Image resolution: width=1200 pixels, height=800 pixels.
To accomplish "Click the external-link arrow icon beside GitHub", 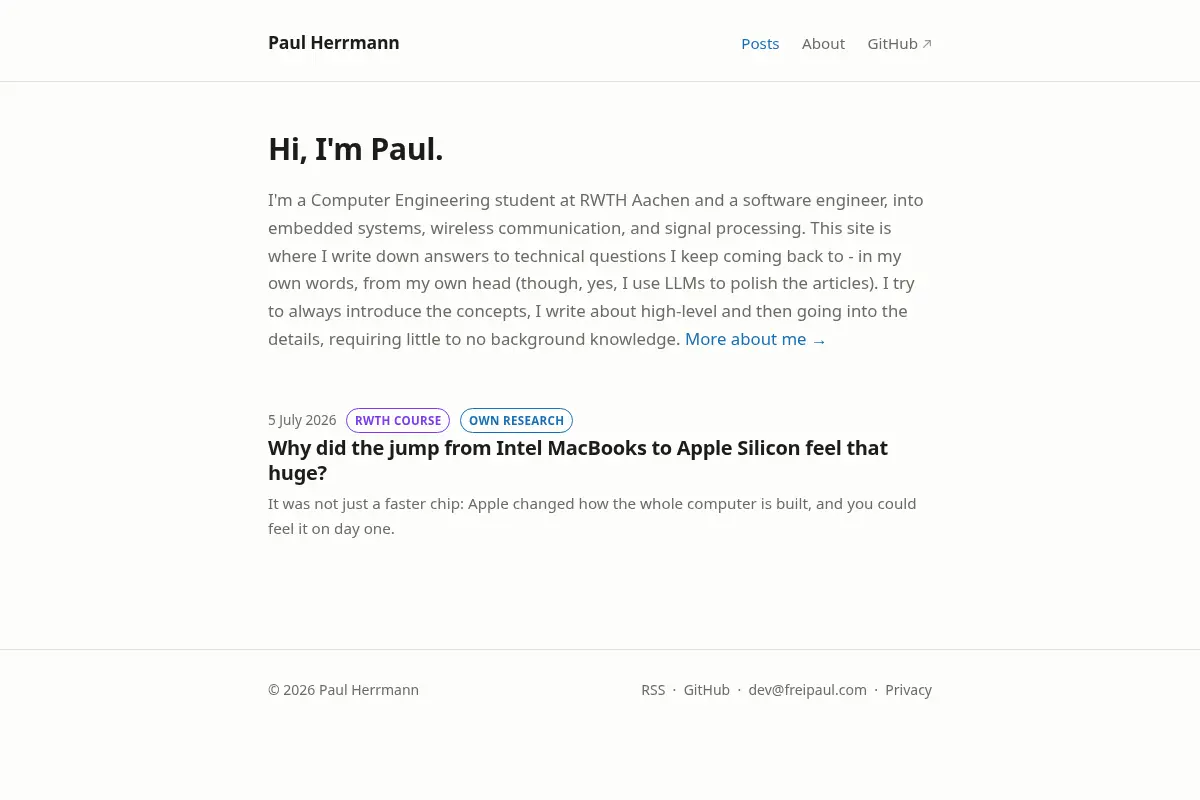I will tap(927, 44).
